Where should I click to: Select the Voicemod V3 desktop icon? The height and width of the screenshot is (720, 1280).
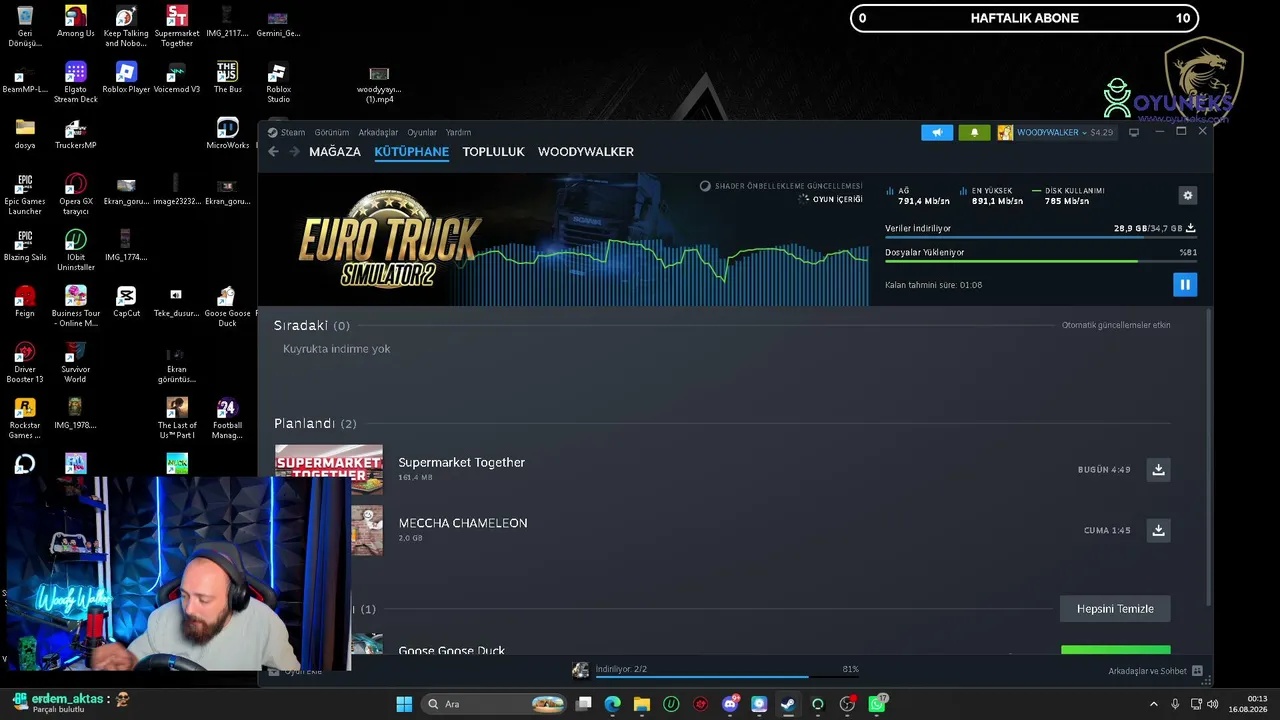[177, 78]
